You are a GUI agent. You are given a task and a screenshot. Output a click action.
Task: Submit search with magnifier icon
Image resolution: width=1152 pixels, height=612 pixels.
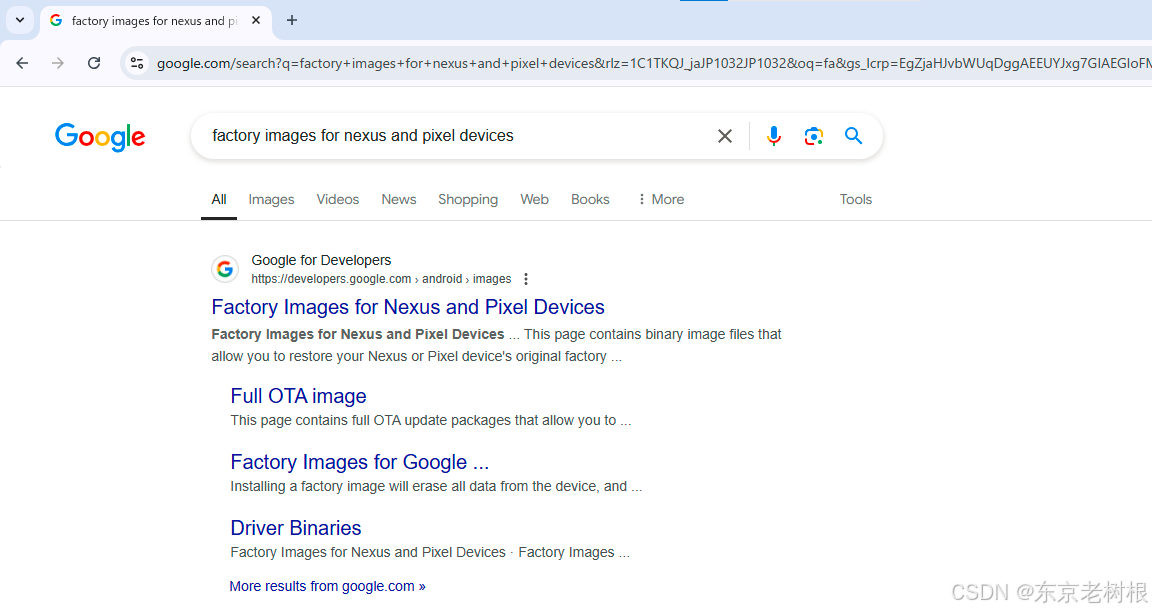point(853,136)
